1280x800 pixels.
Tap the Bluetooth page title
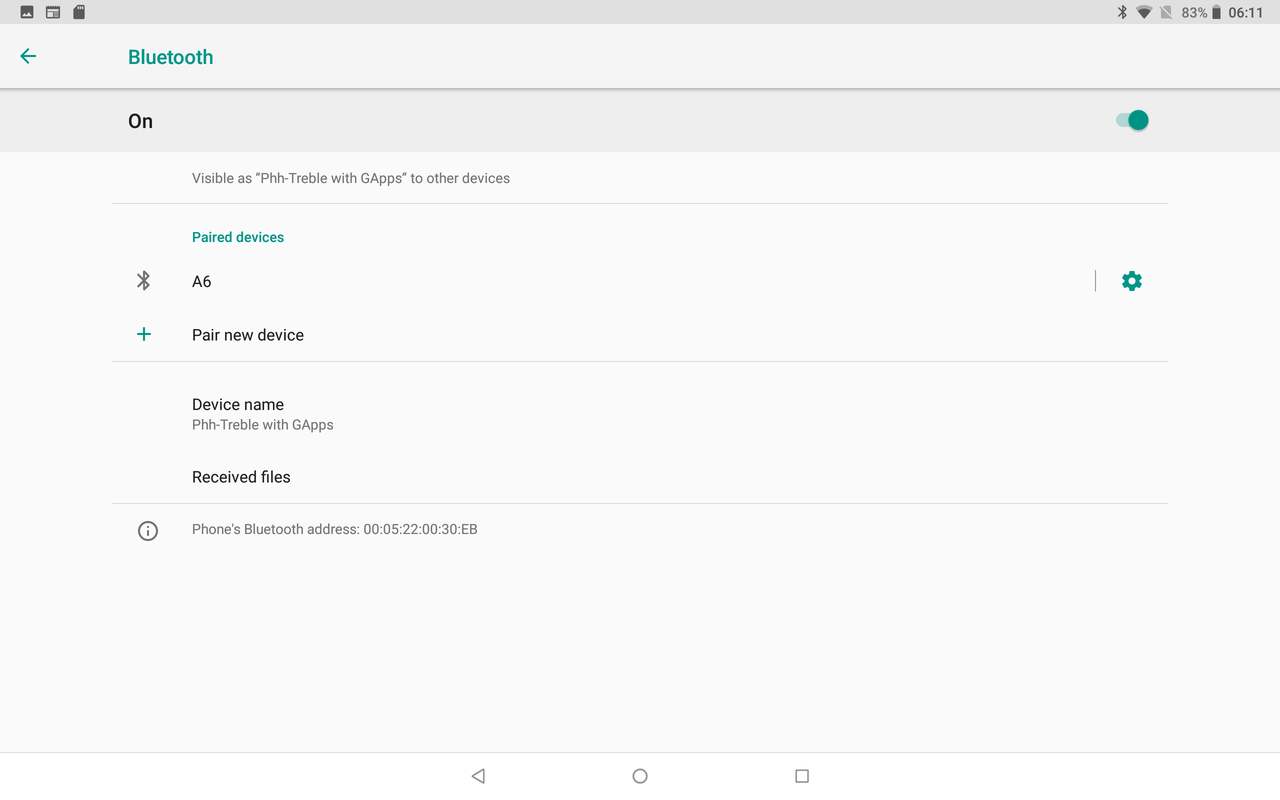[170, 57]
